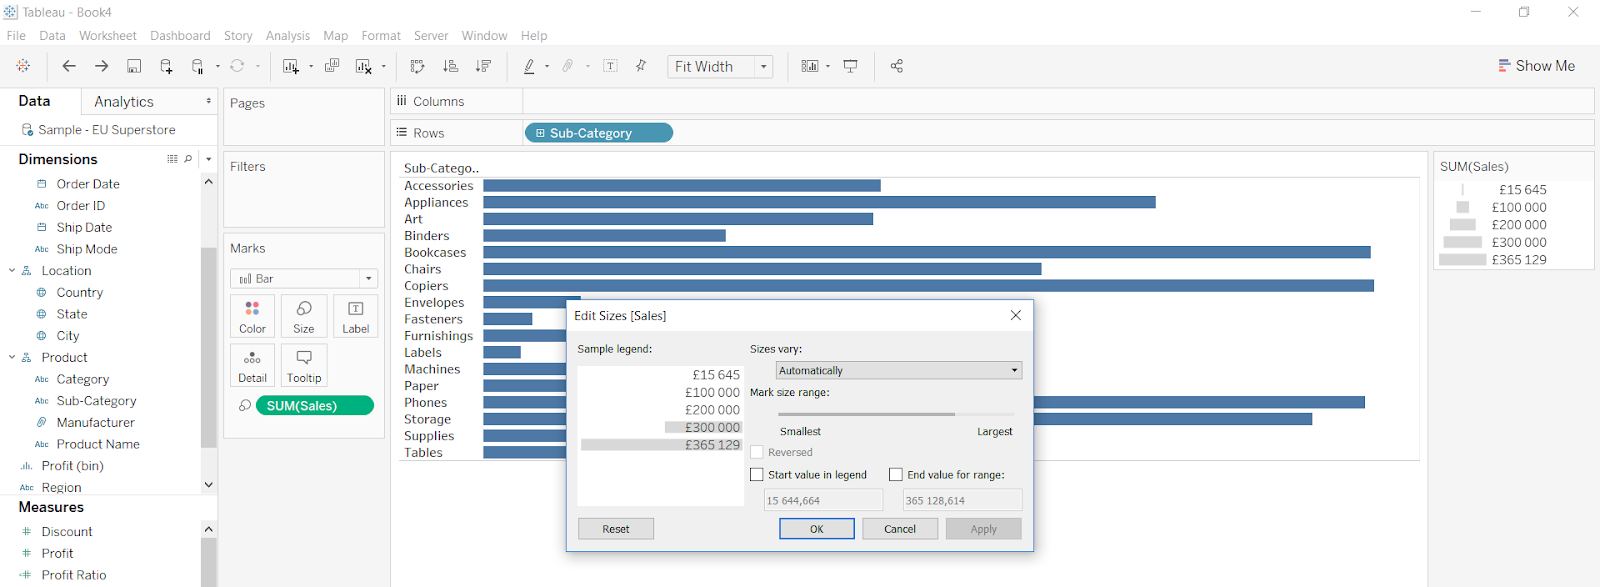Viewport: 1600px width, 587px height.
Task: Enable End value for range checkbox
Action: click(x=896, y=475)
